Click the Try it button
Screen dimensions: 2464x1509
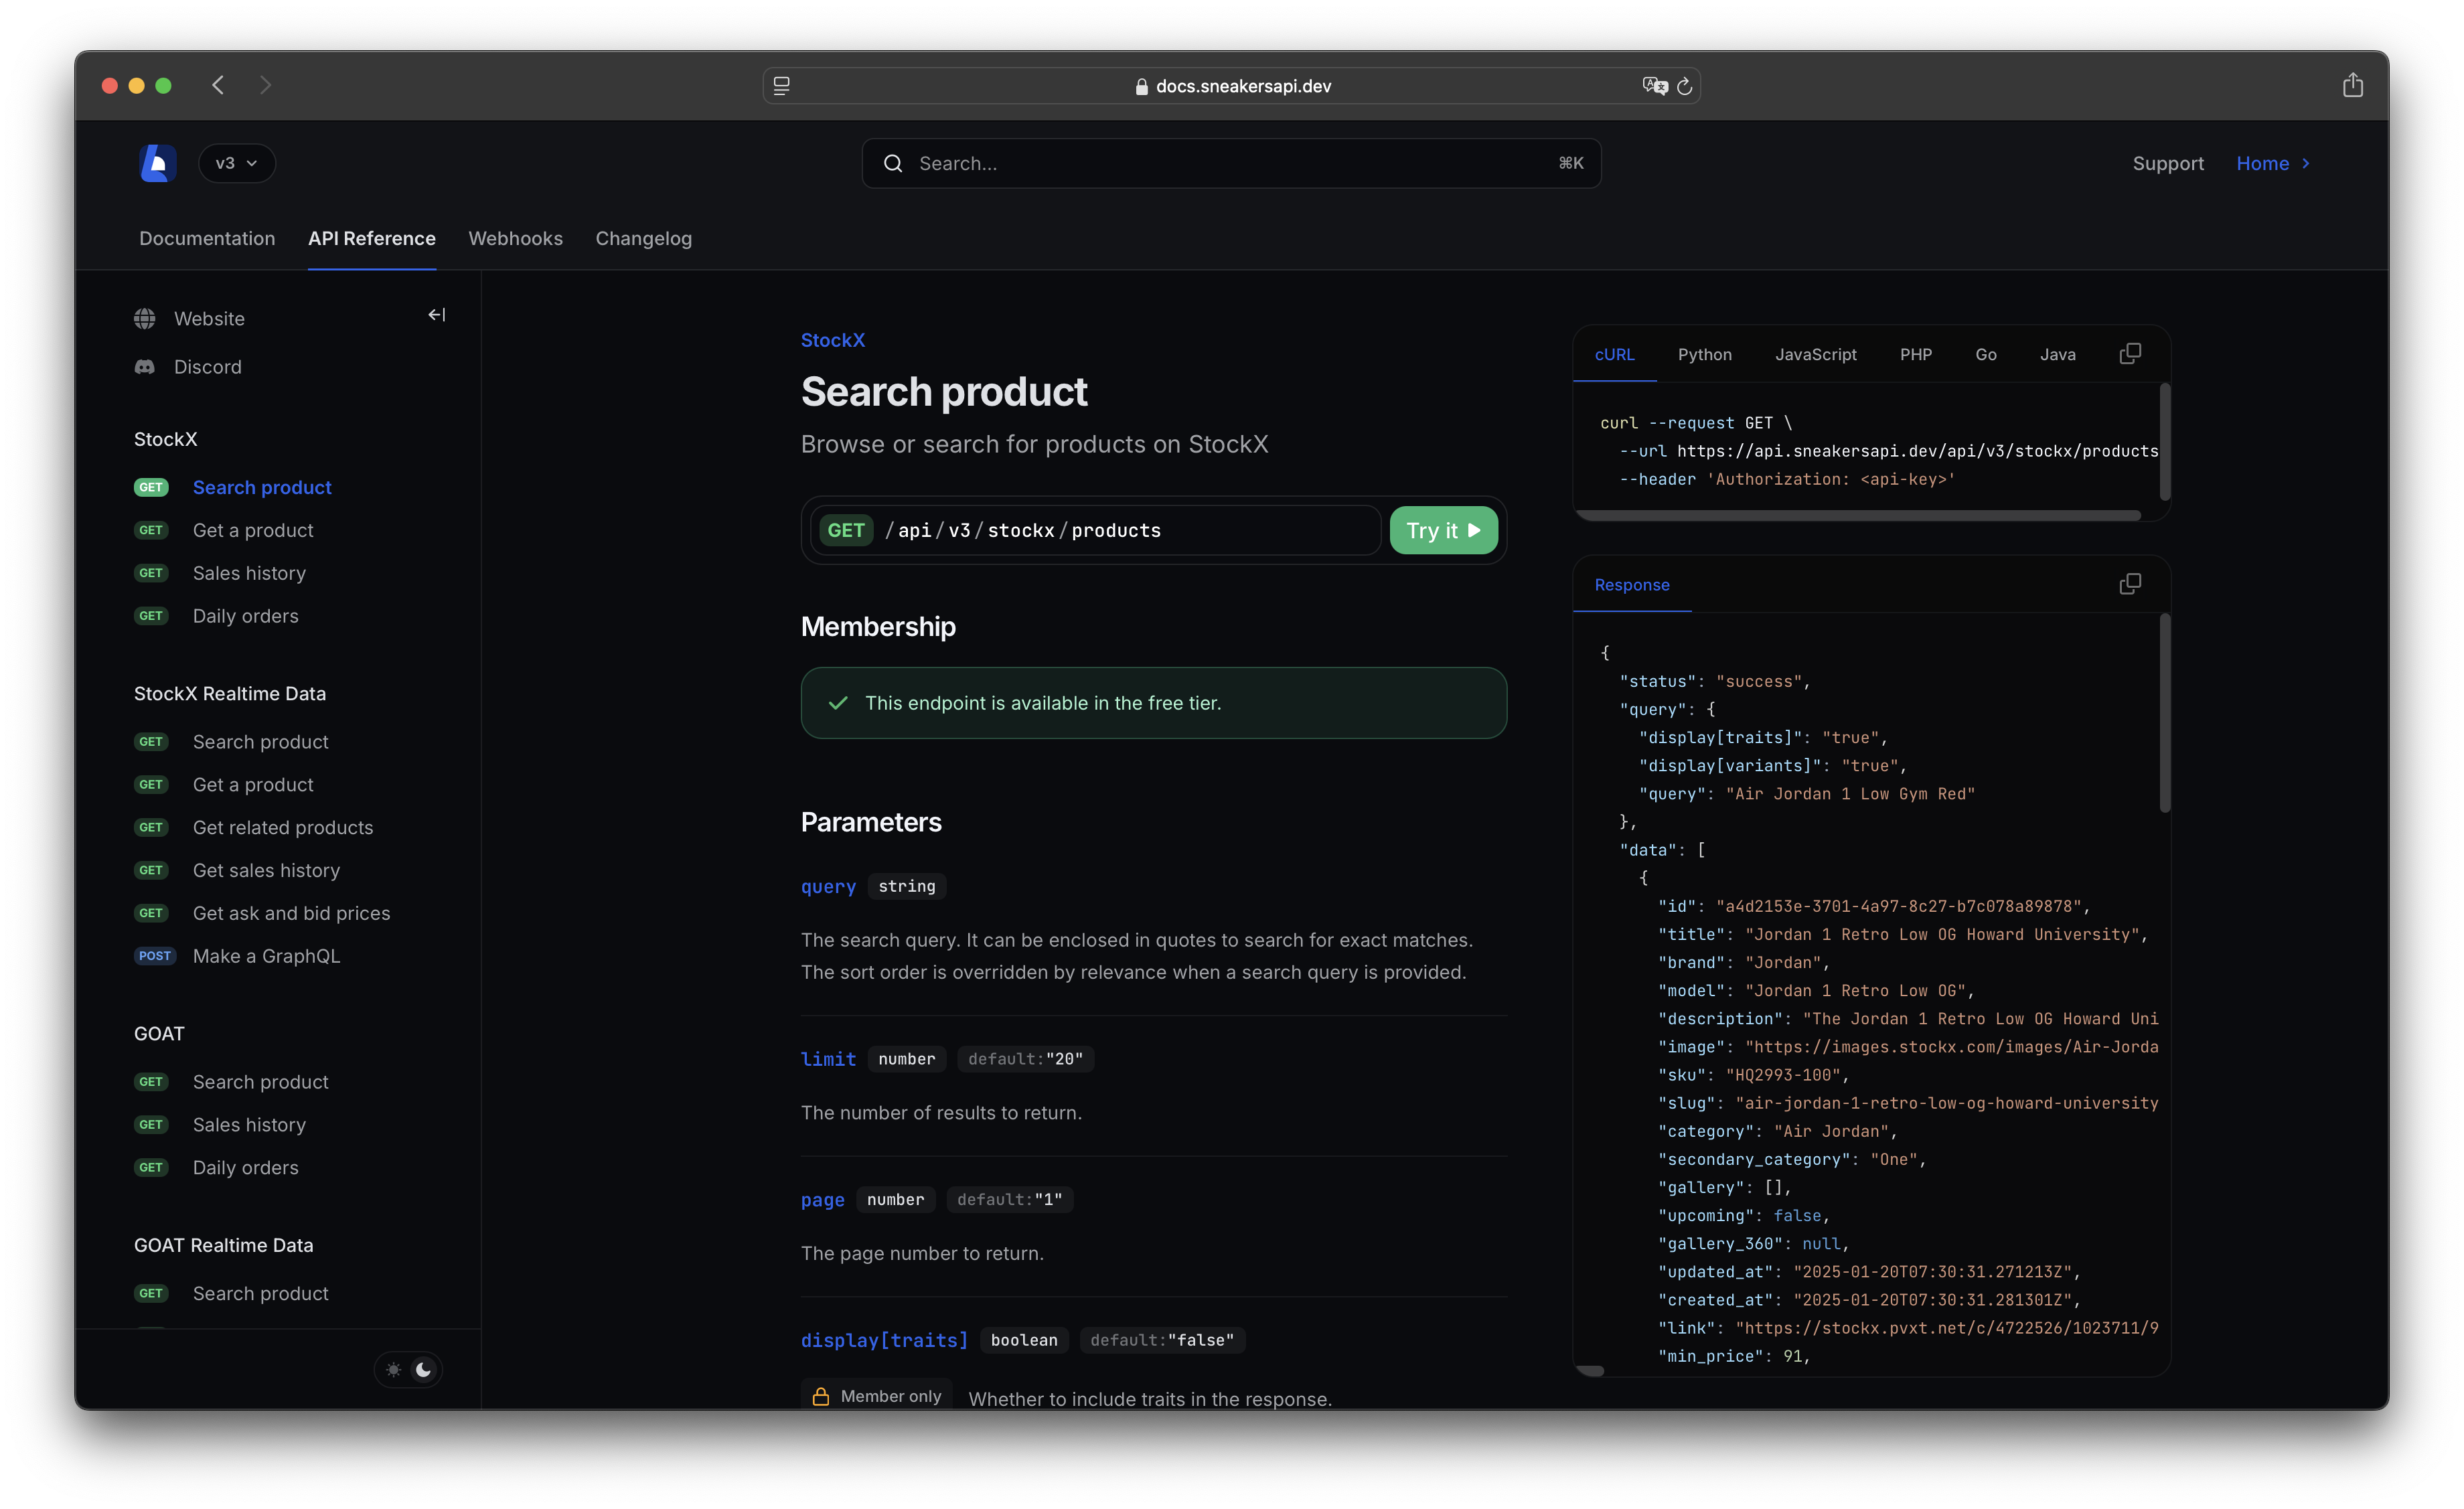[1443, 530]
